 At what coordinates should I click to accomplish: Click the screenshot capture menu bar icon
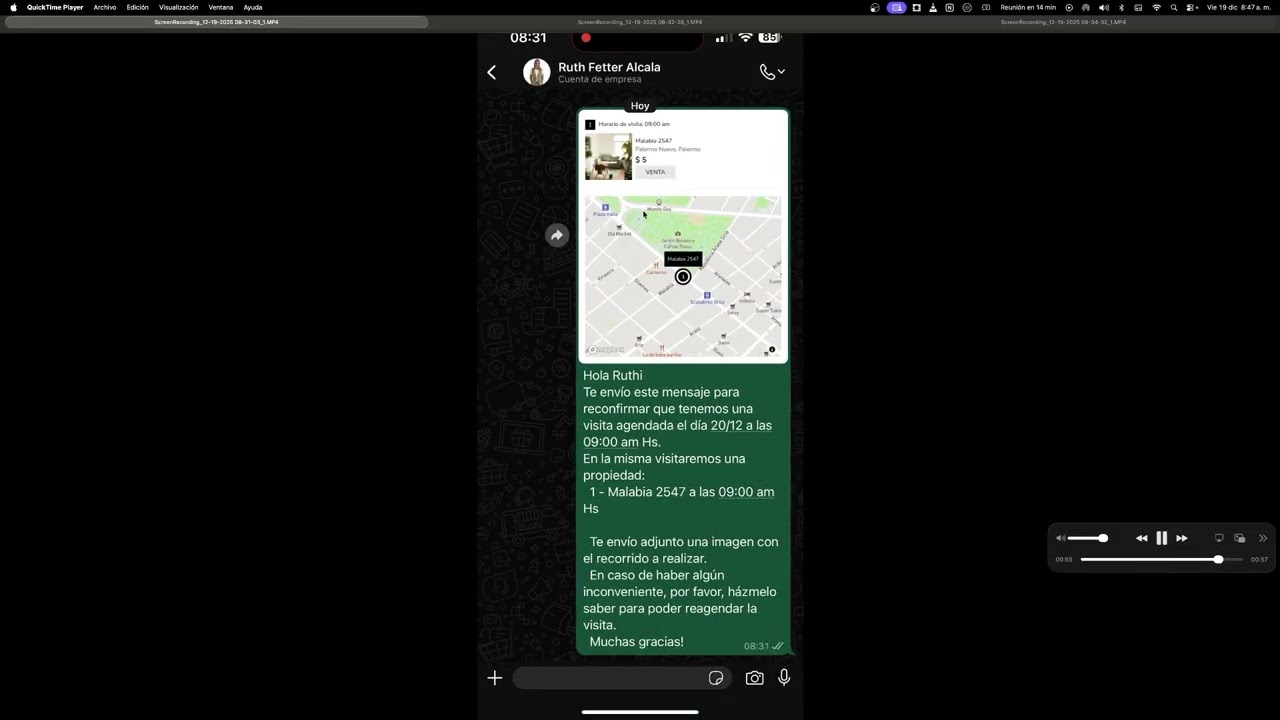click(916, 7)
